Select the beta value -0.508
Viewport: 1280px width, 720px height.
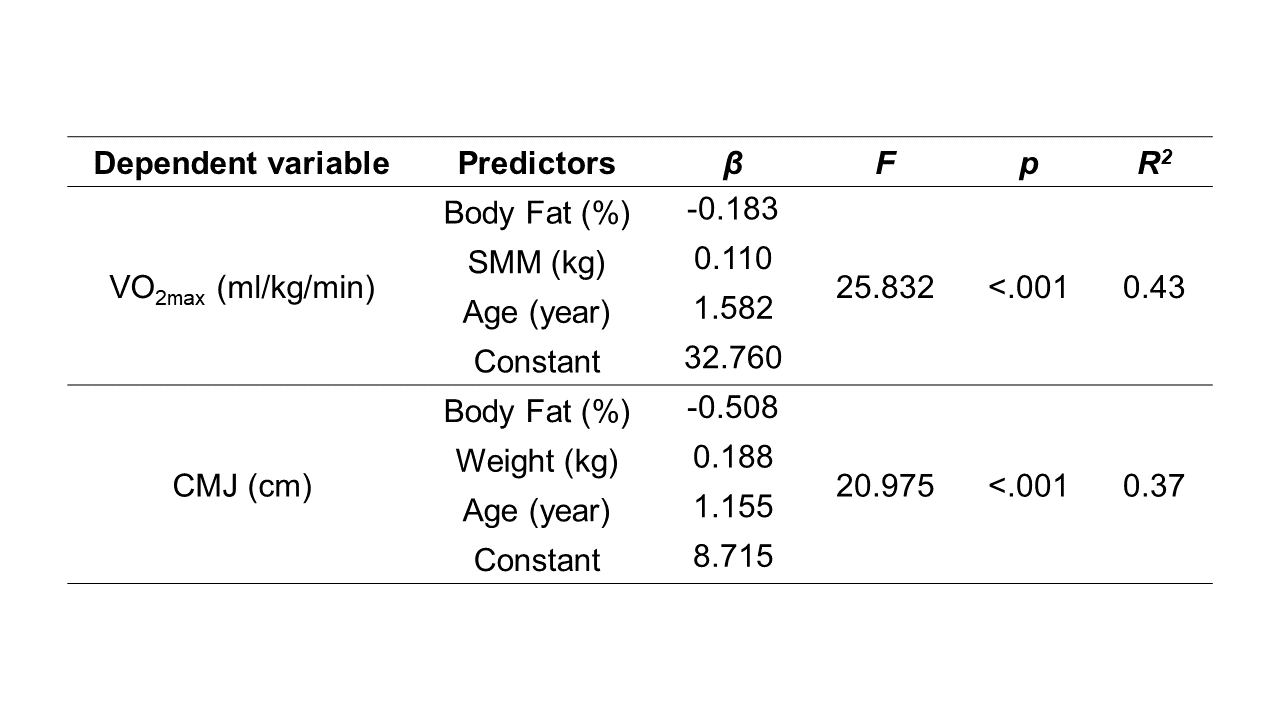tap(732, 407)
